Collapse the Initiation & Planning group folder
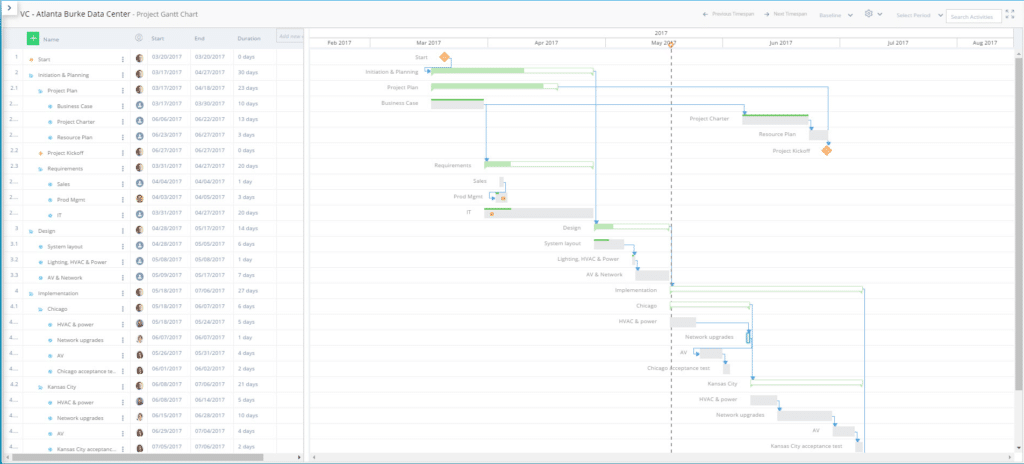 (31, 75)
